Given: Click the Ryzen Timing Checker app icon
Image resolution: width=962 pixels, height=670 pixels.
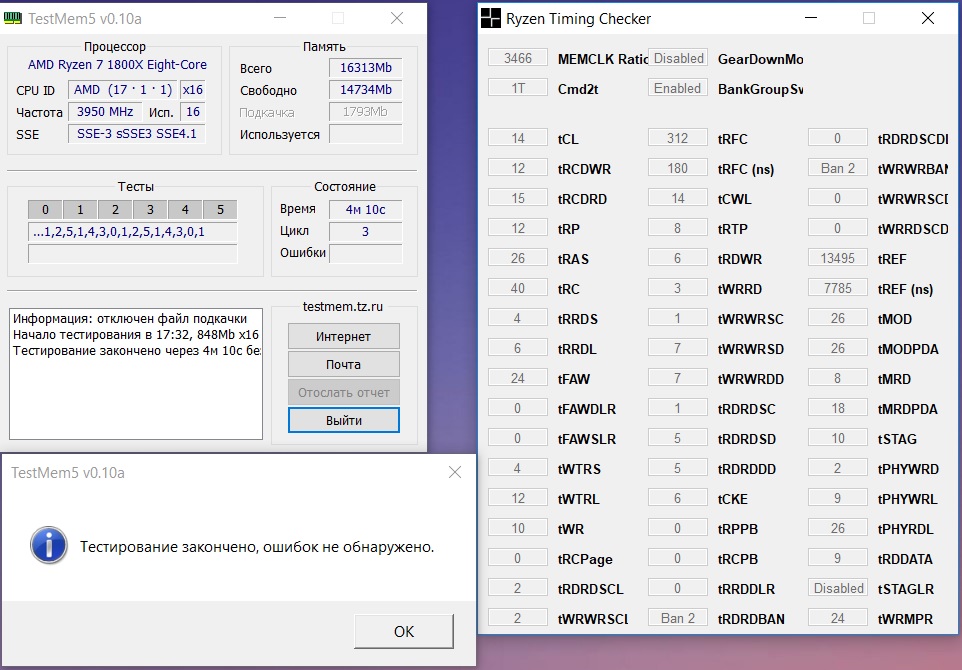Looking at the screenshot, I should 490,18.
